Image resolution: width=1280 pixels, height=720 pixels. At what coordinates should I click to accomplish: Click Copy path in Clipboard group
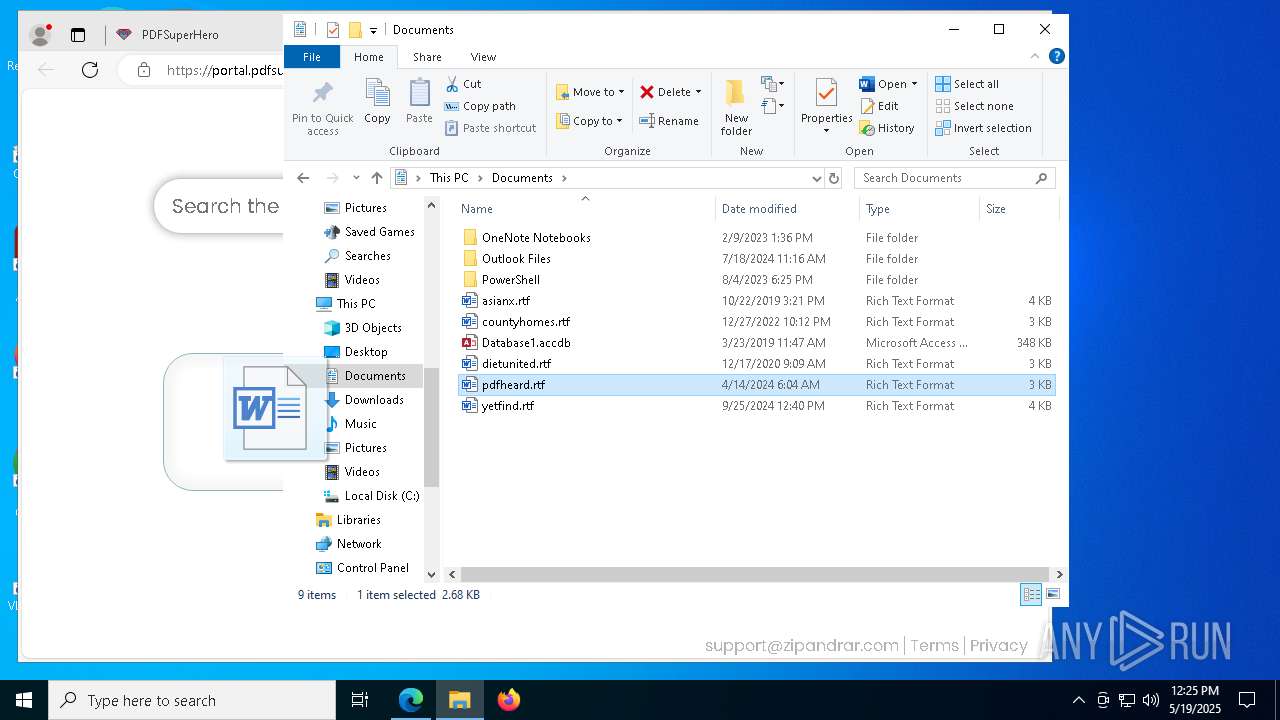tap(480, 106)
